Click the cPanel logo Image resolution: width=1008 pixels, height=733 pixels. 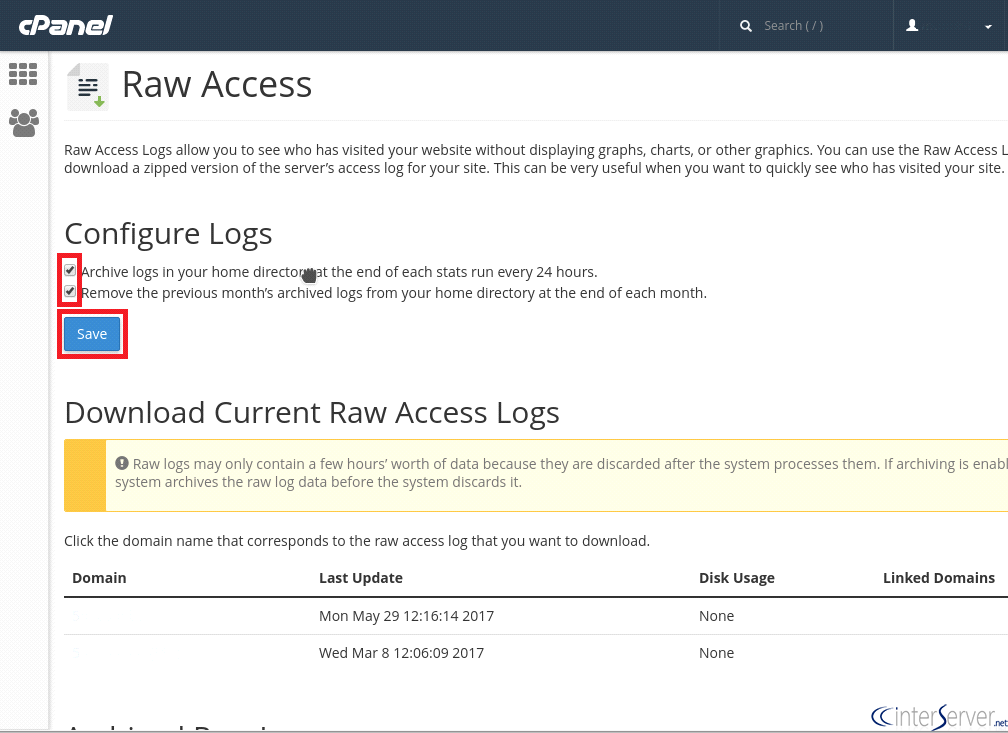tap(66, 26)
